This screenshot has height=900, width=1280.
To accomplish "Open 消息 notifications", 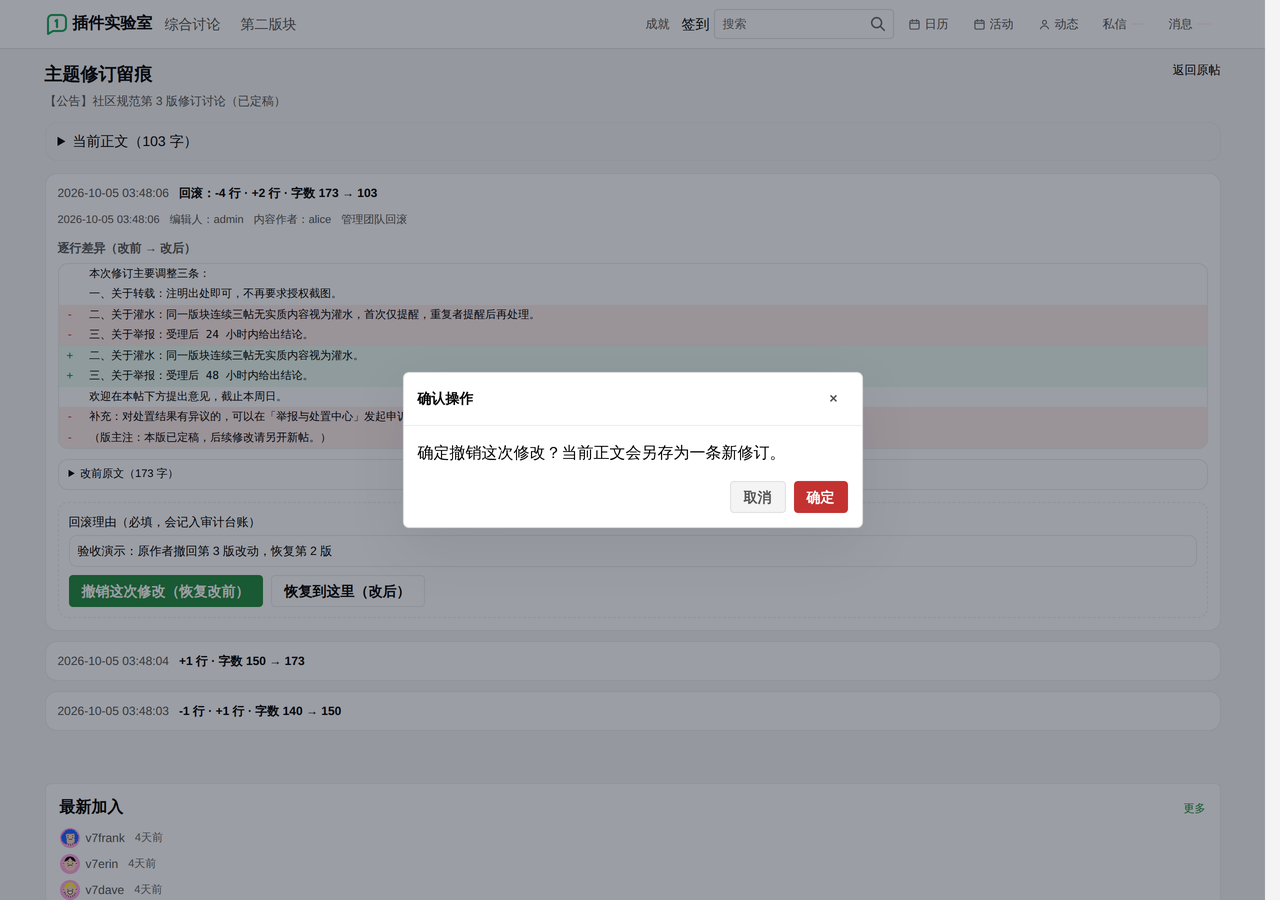I will click(x=1180, y=24).
